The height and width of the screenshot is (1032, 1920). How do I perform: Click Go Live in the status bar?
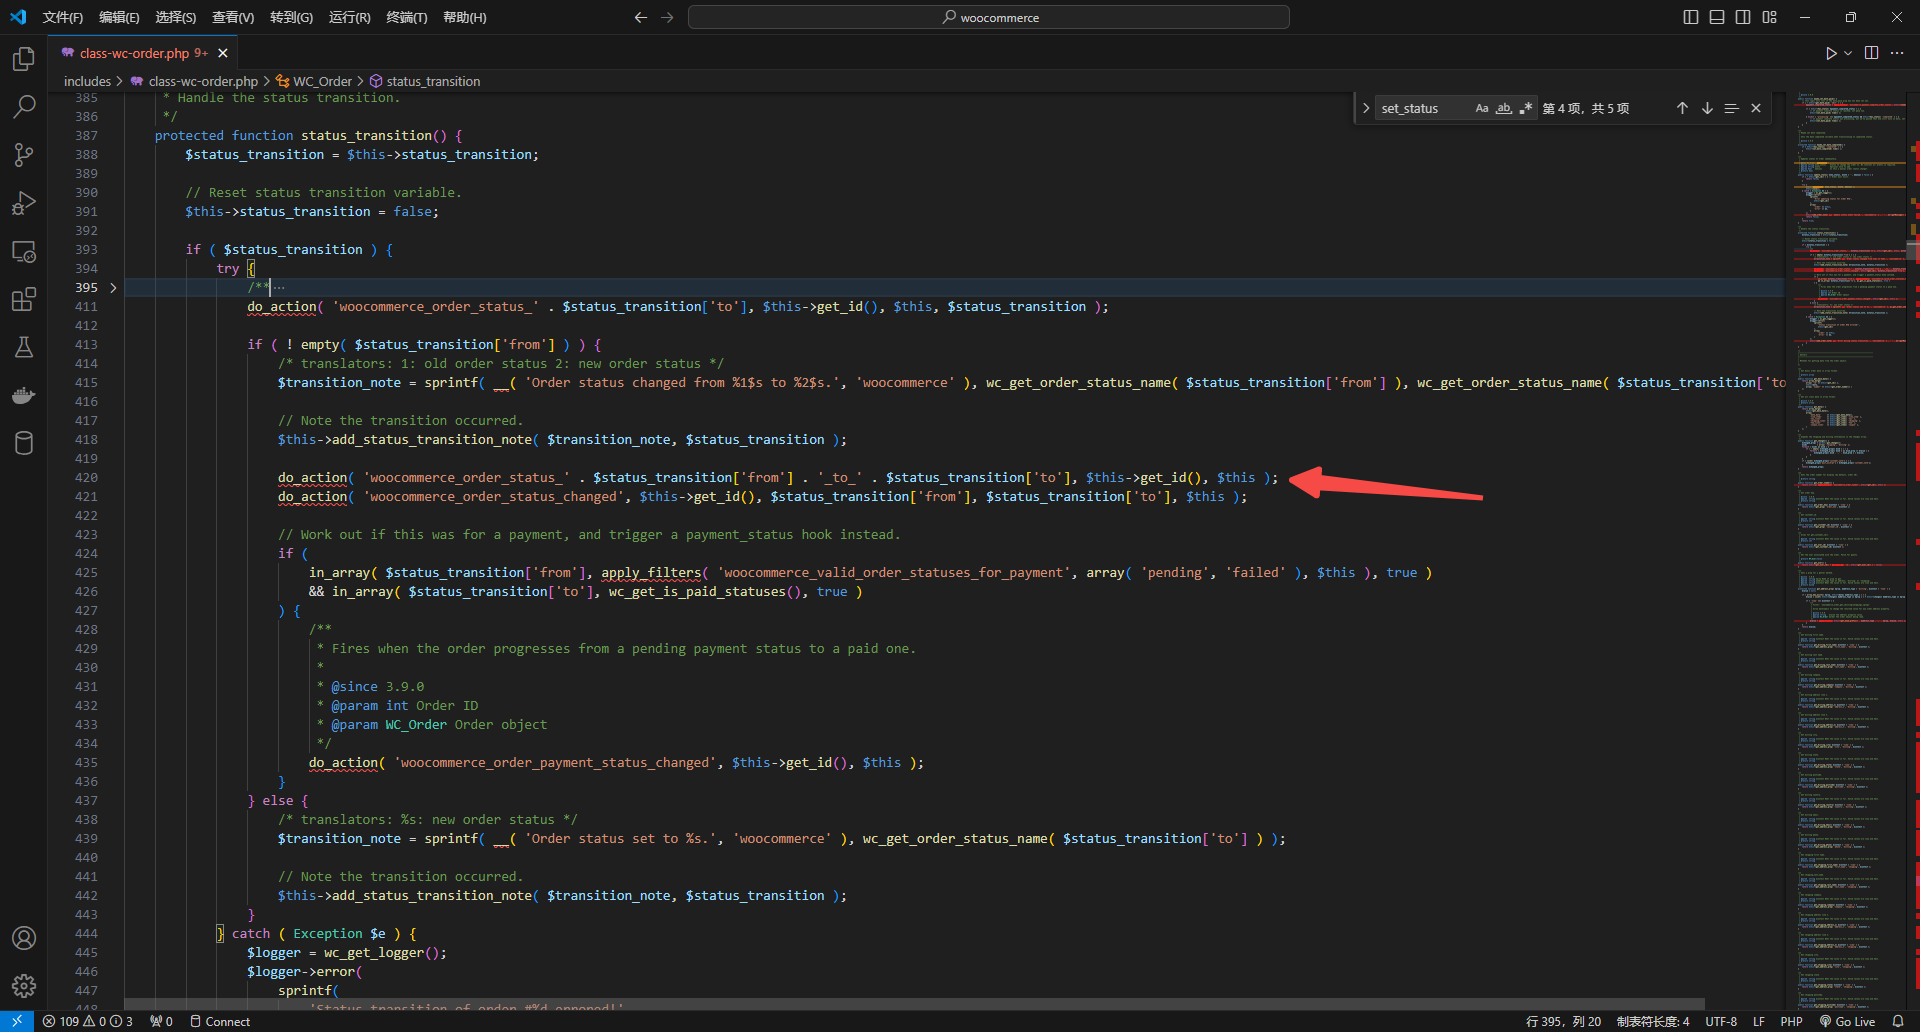point(1847,1021)
